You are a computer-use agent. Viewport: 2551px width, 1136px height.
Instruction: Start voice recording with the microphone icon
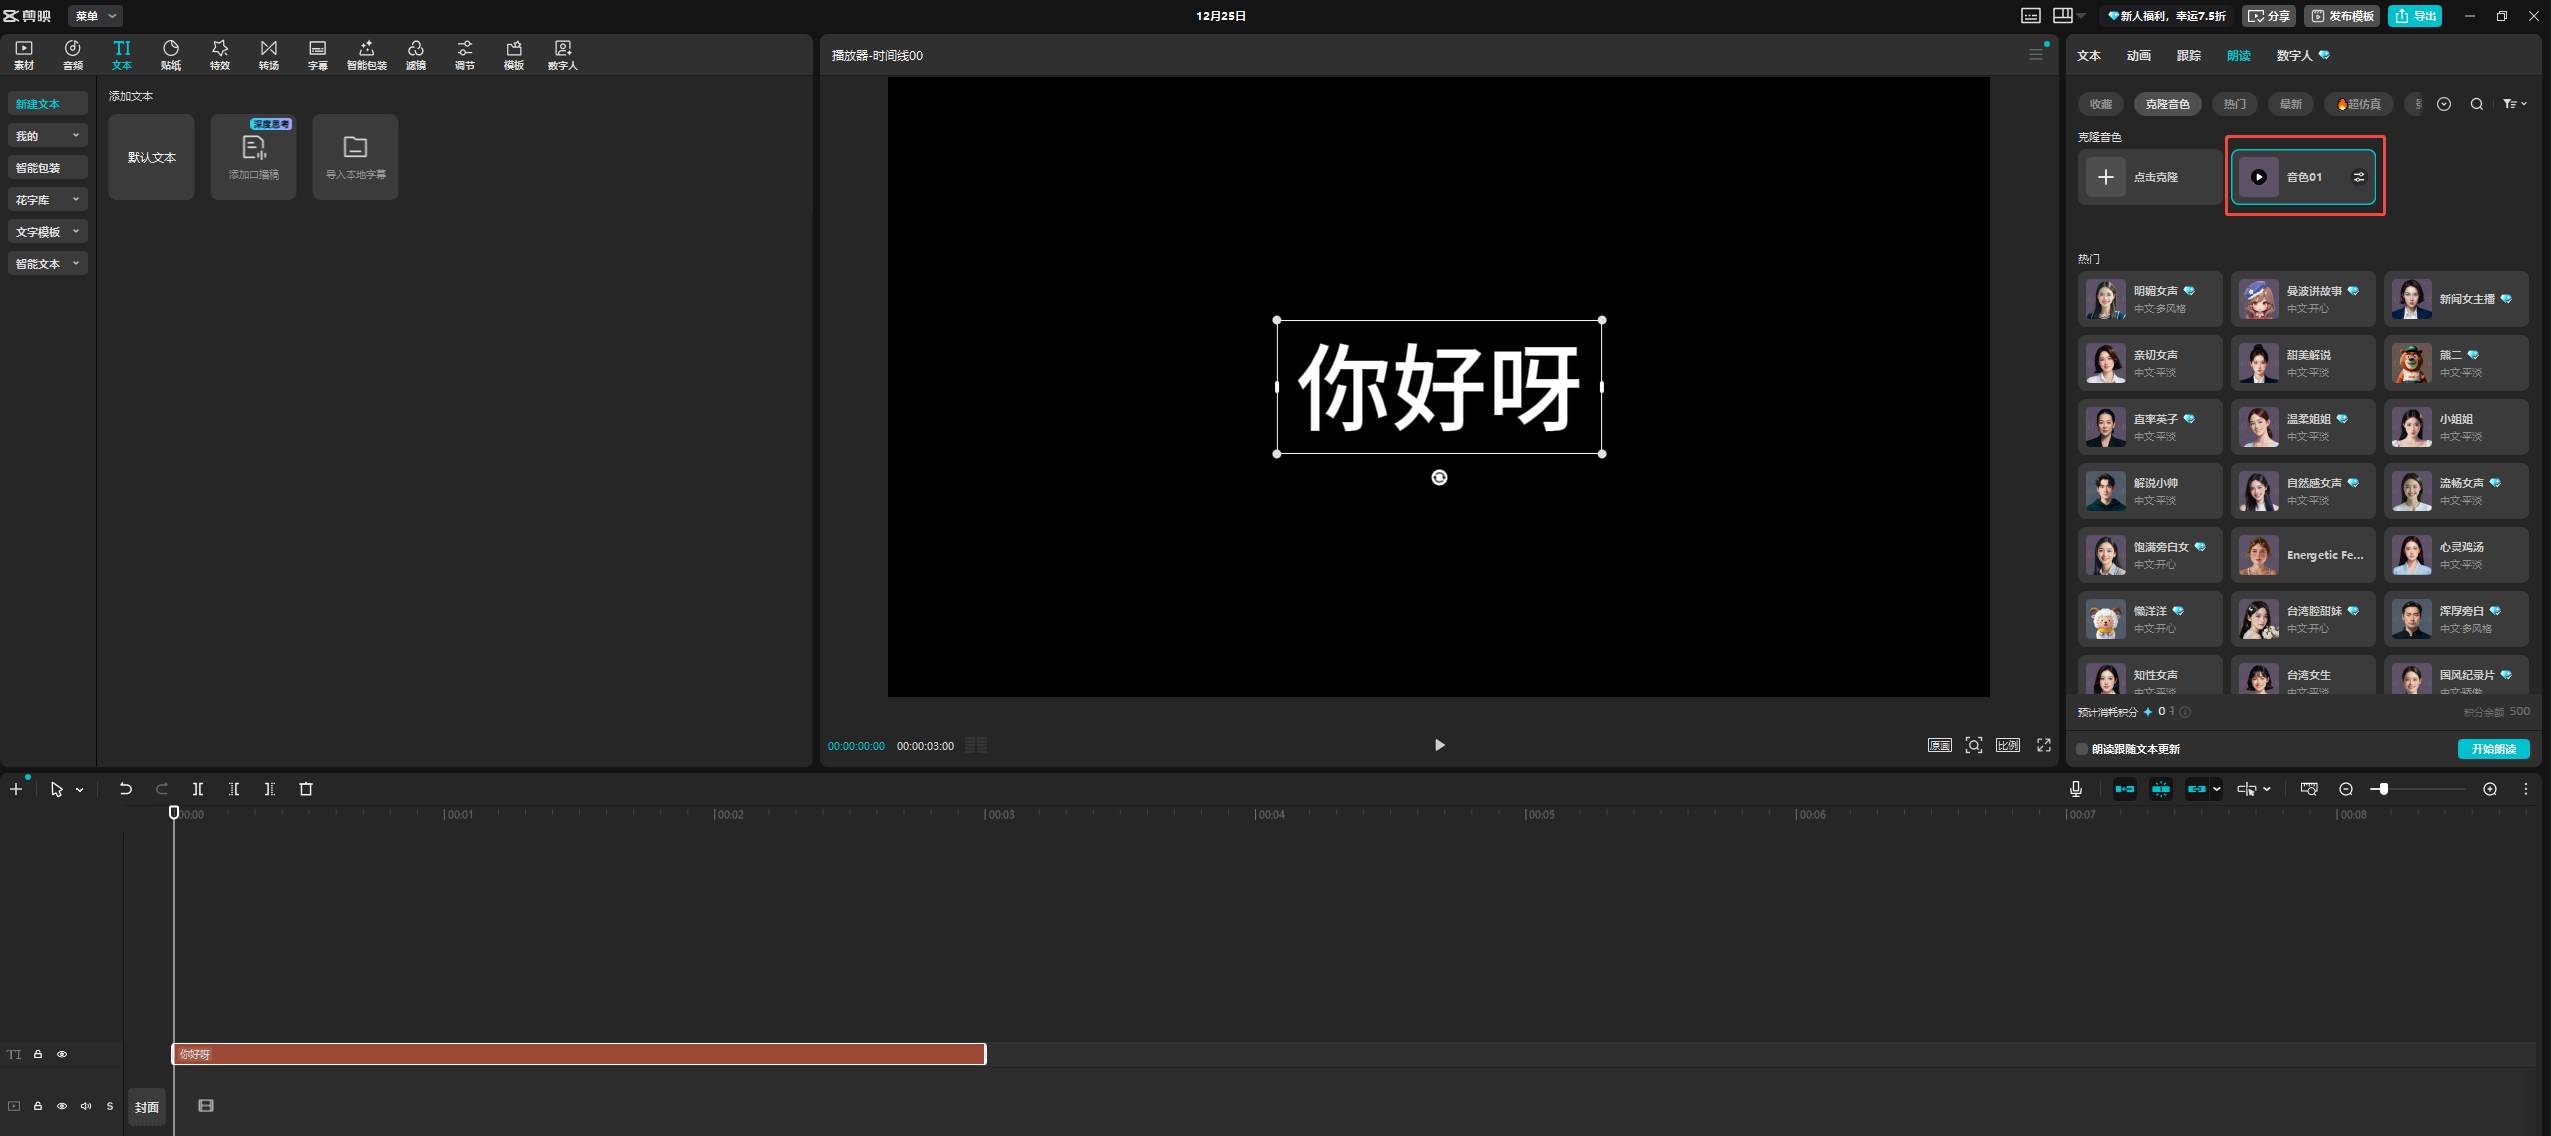pos(2075,789)
